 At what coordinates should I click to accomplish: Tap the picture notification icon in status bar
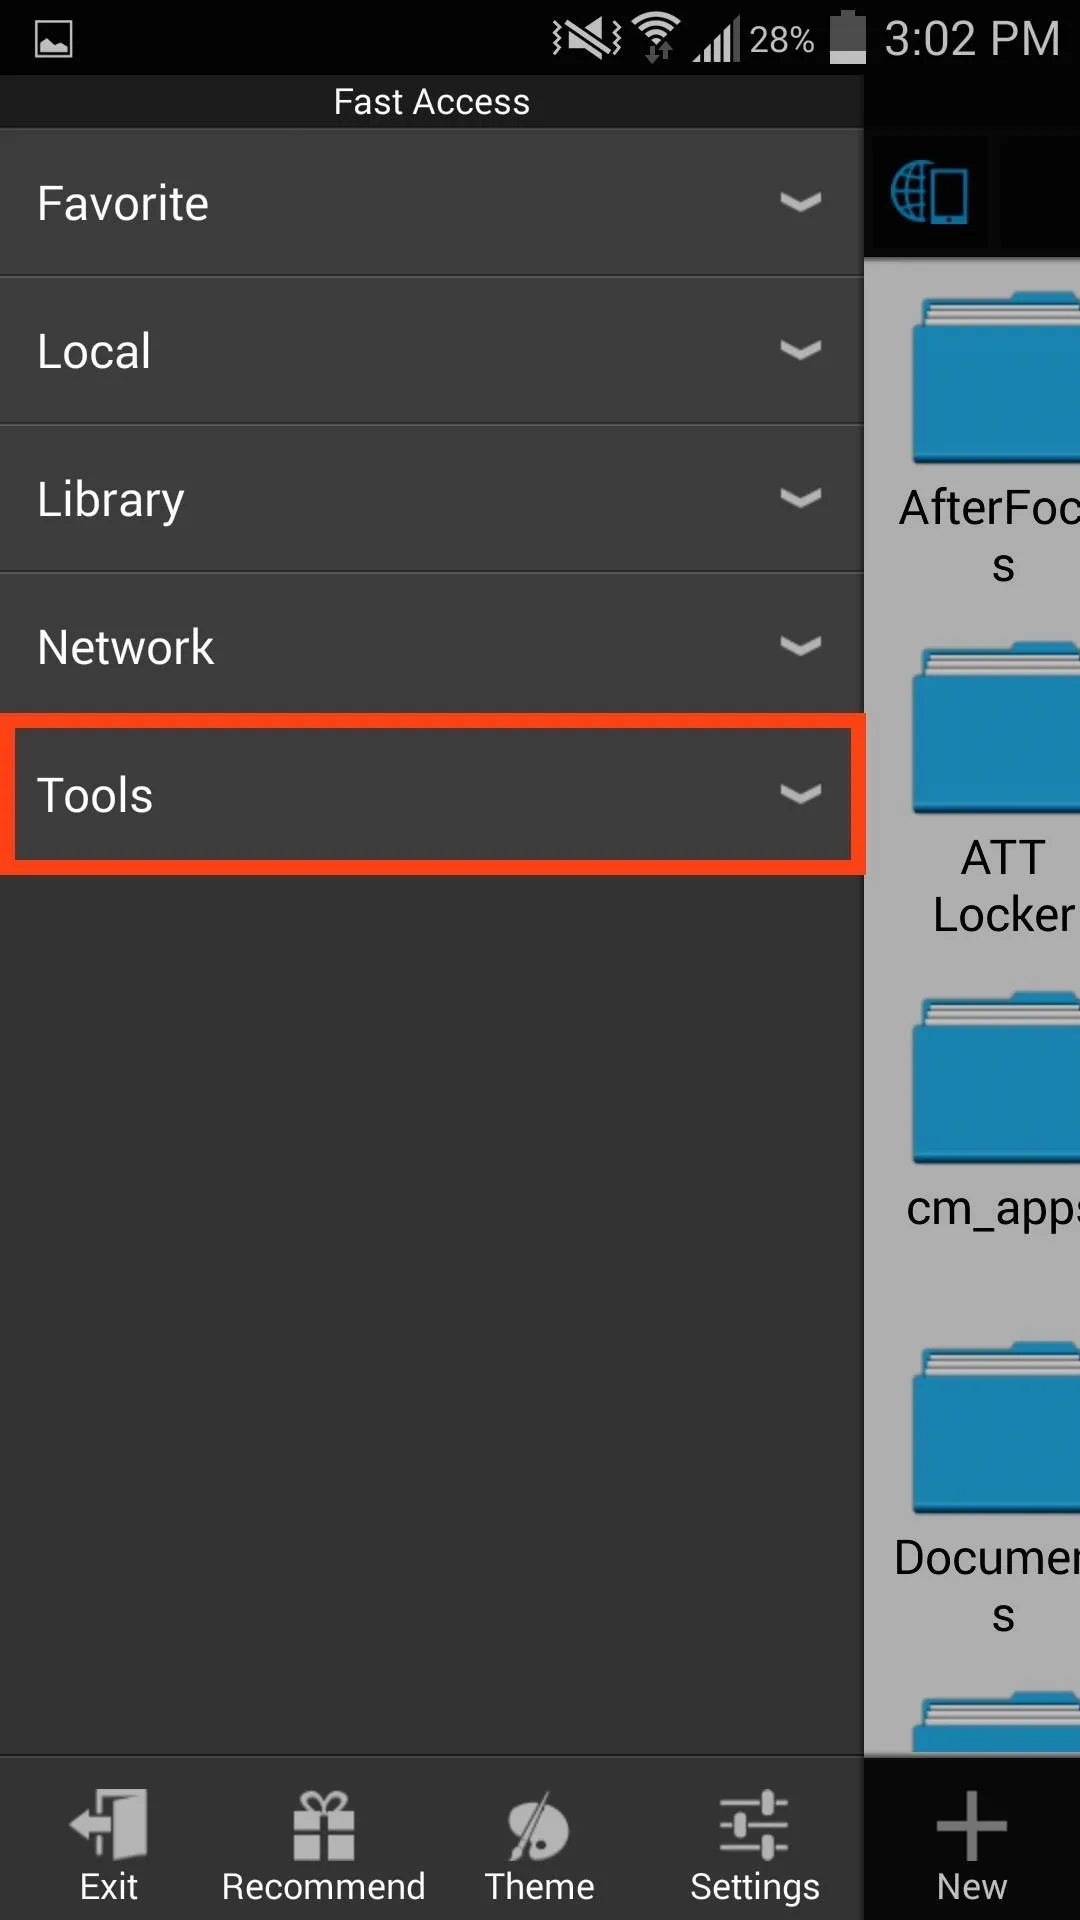tap(54, 40)
